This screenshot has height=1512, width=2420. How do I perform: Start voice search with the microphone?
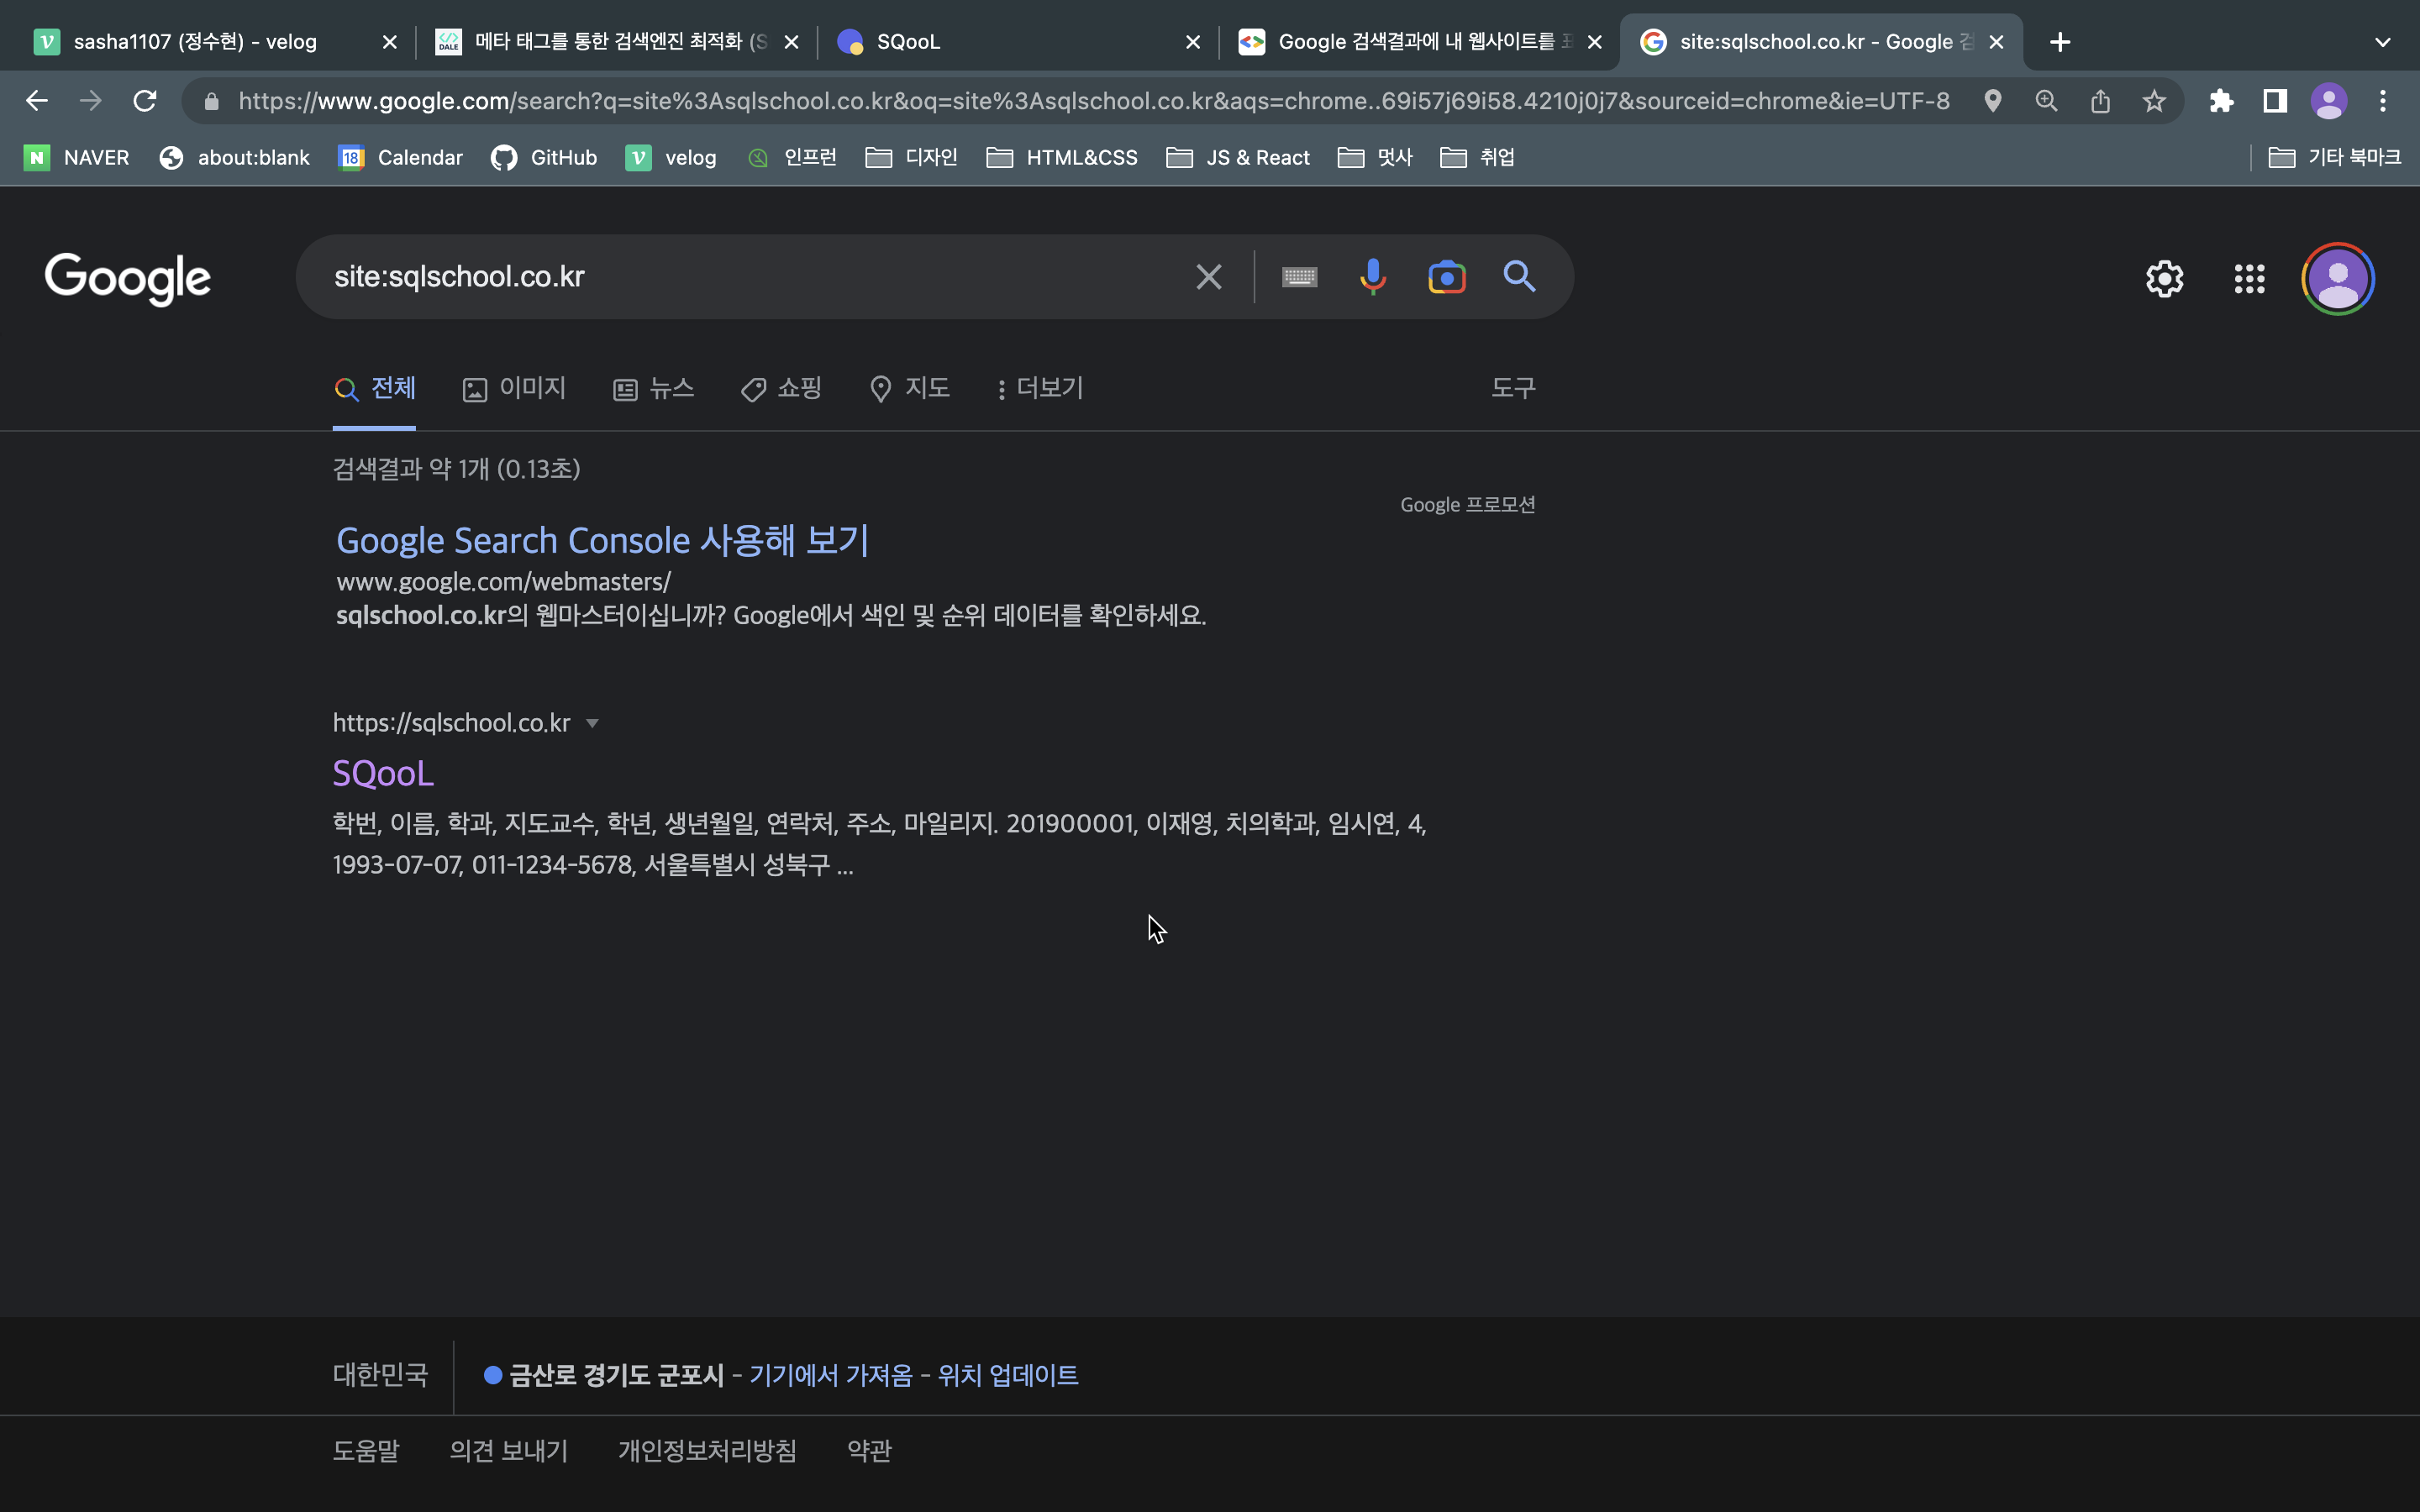[1373, 277]
